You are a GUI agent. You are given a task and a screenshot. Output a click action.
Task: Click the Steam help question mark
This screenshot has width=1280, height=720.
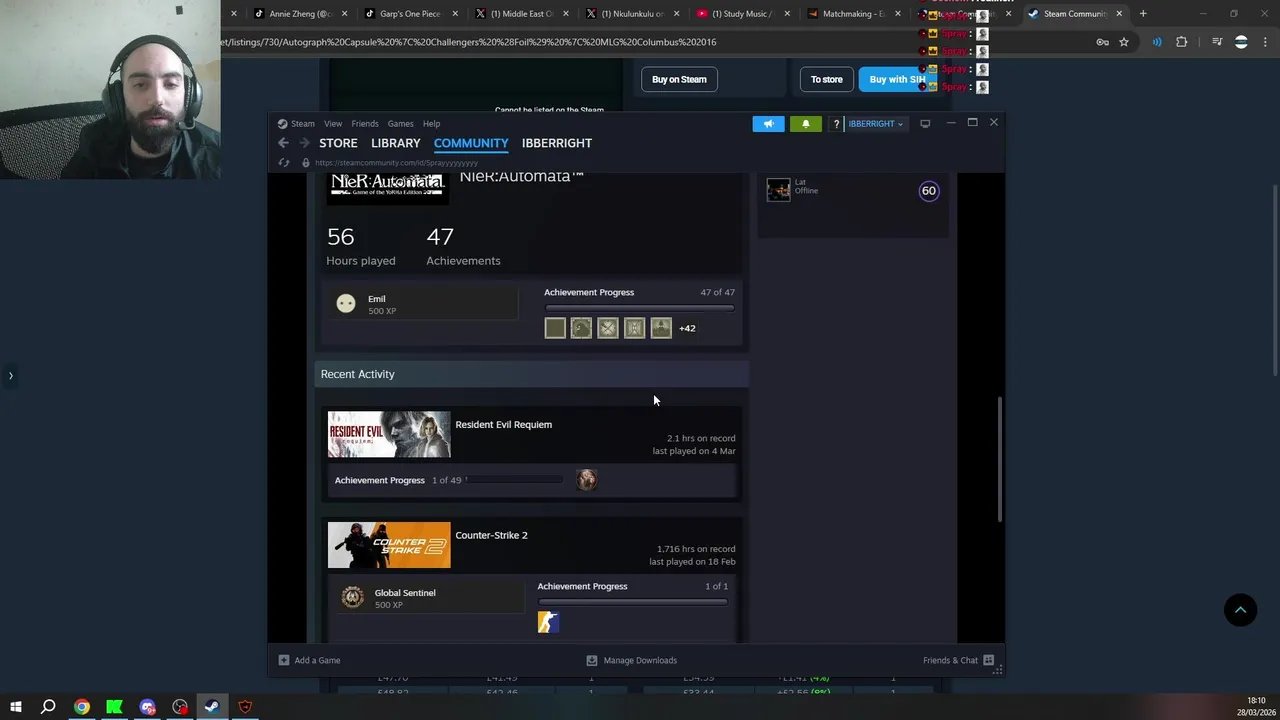tap(836, 124)
